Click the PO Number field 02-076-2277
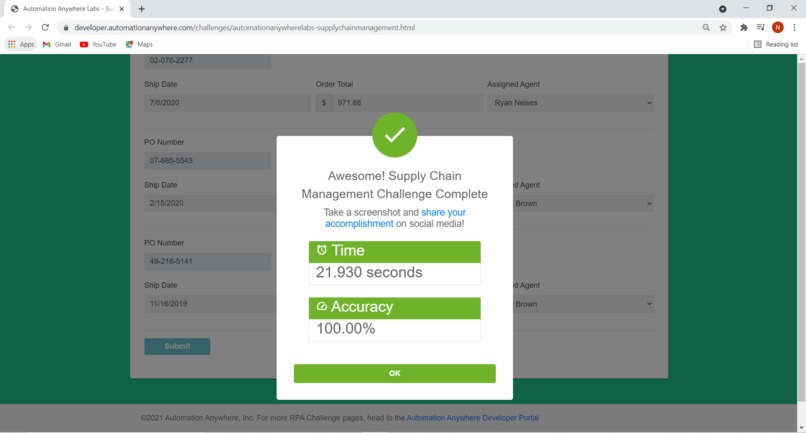806x433 pixels. (208, 61)
